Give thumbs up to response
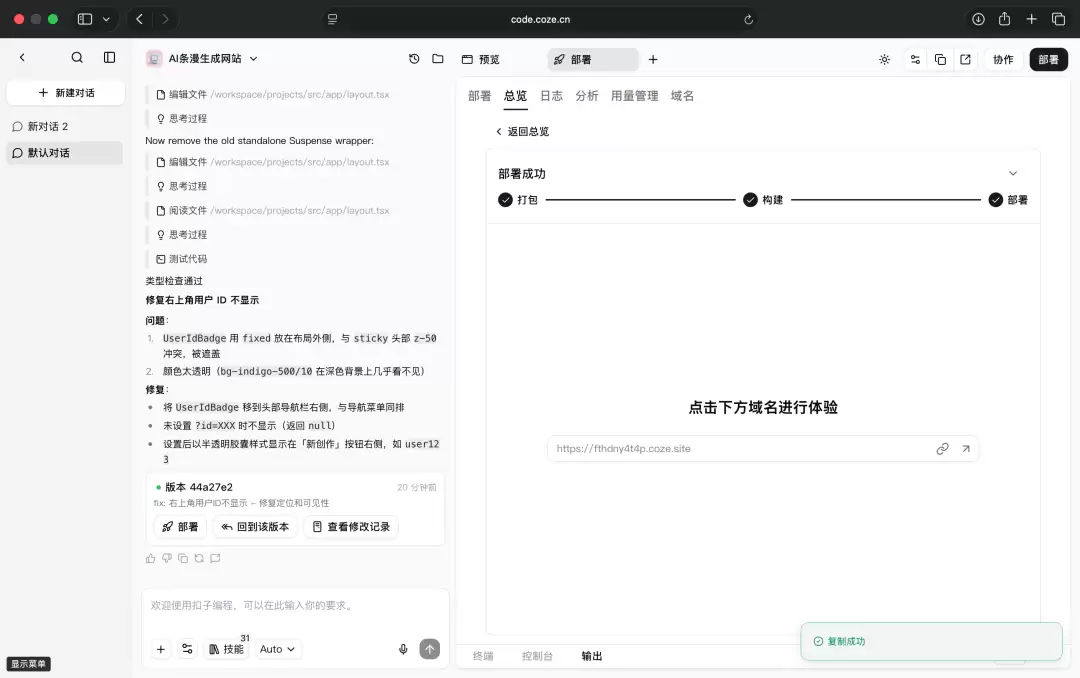 (150, 558)
